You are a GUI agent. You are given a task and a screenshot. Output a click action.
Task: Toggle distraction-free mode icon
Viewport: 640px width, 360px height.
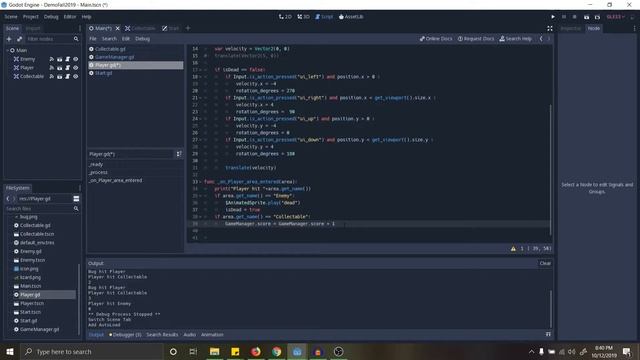click(550, 28)
